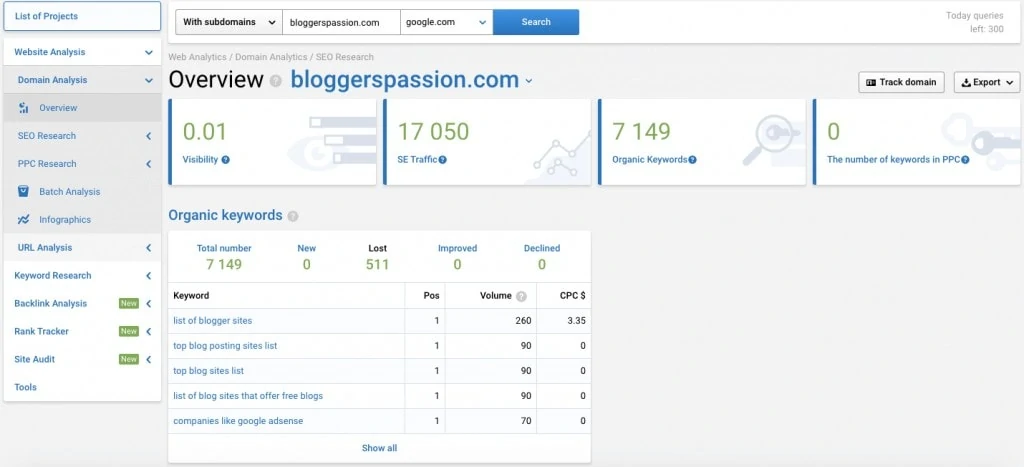Click Organic keywords section heading

(225, 216)
